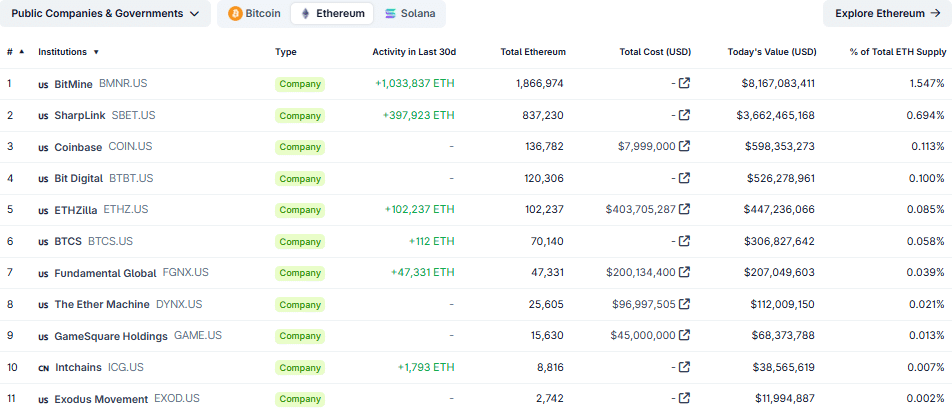This screenshot has height=411, width=952.
Task: Click the +112 ETH activity value
Action: (432, 241)
